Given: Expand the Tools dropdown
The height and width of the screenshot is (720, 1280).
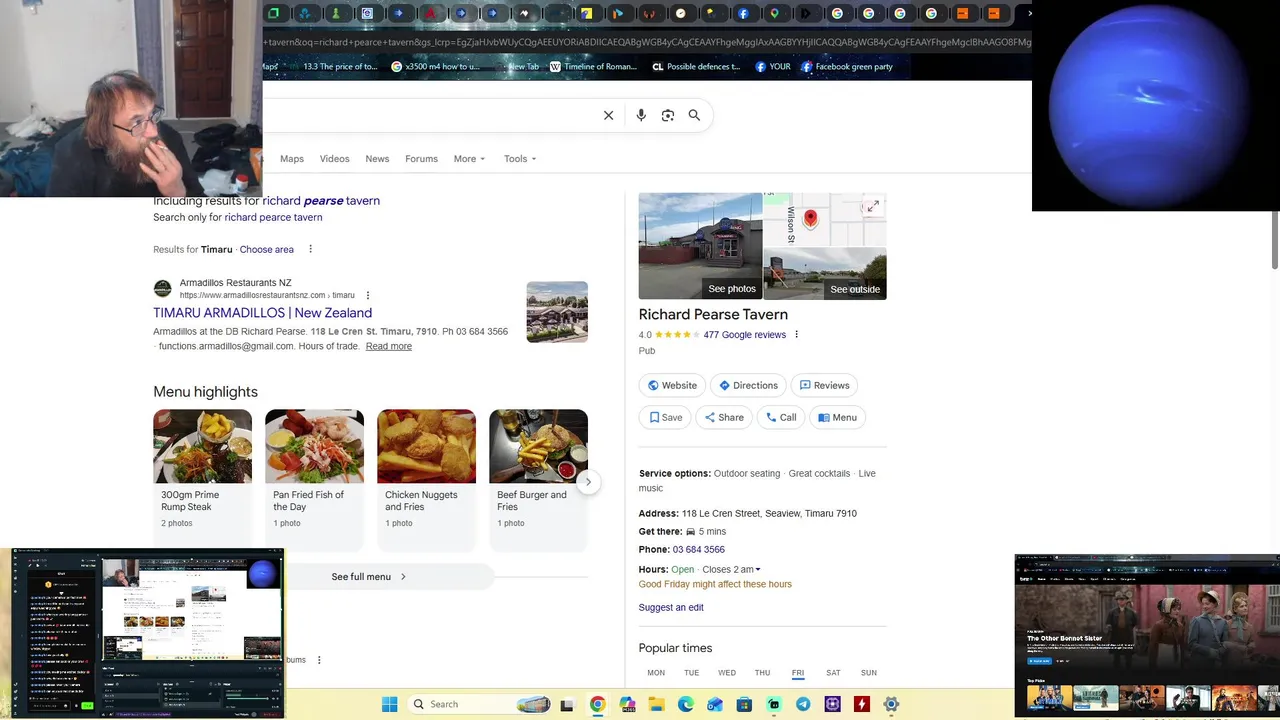Looking at the screenshot, I should tap(520, 159).
